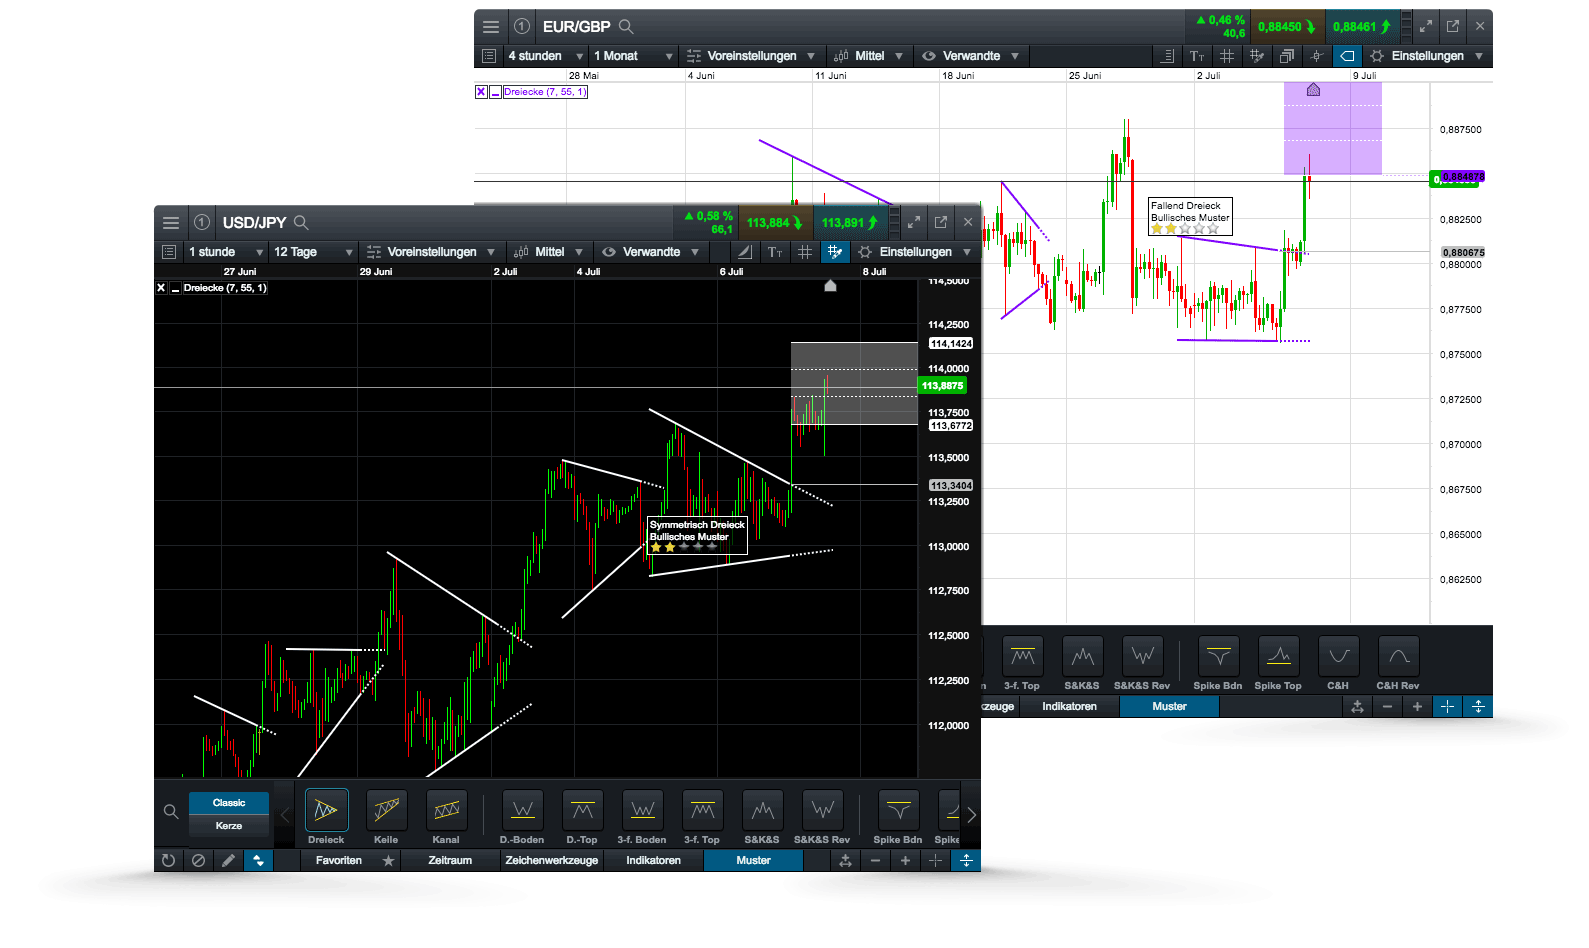Open 12 Tage range dropdown
Screen dimensions: 1589x948
click(313, 252)
